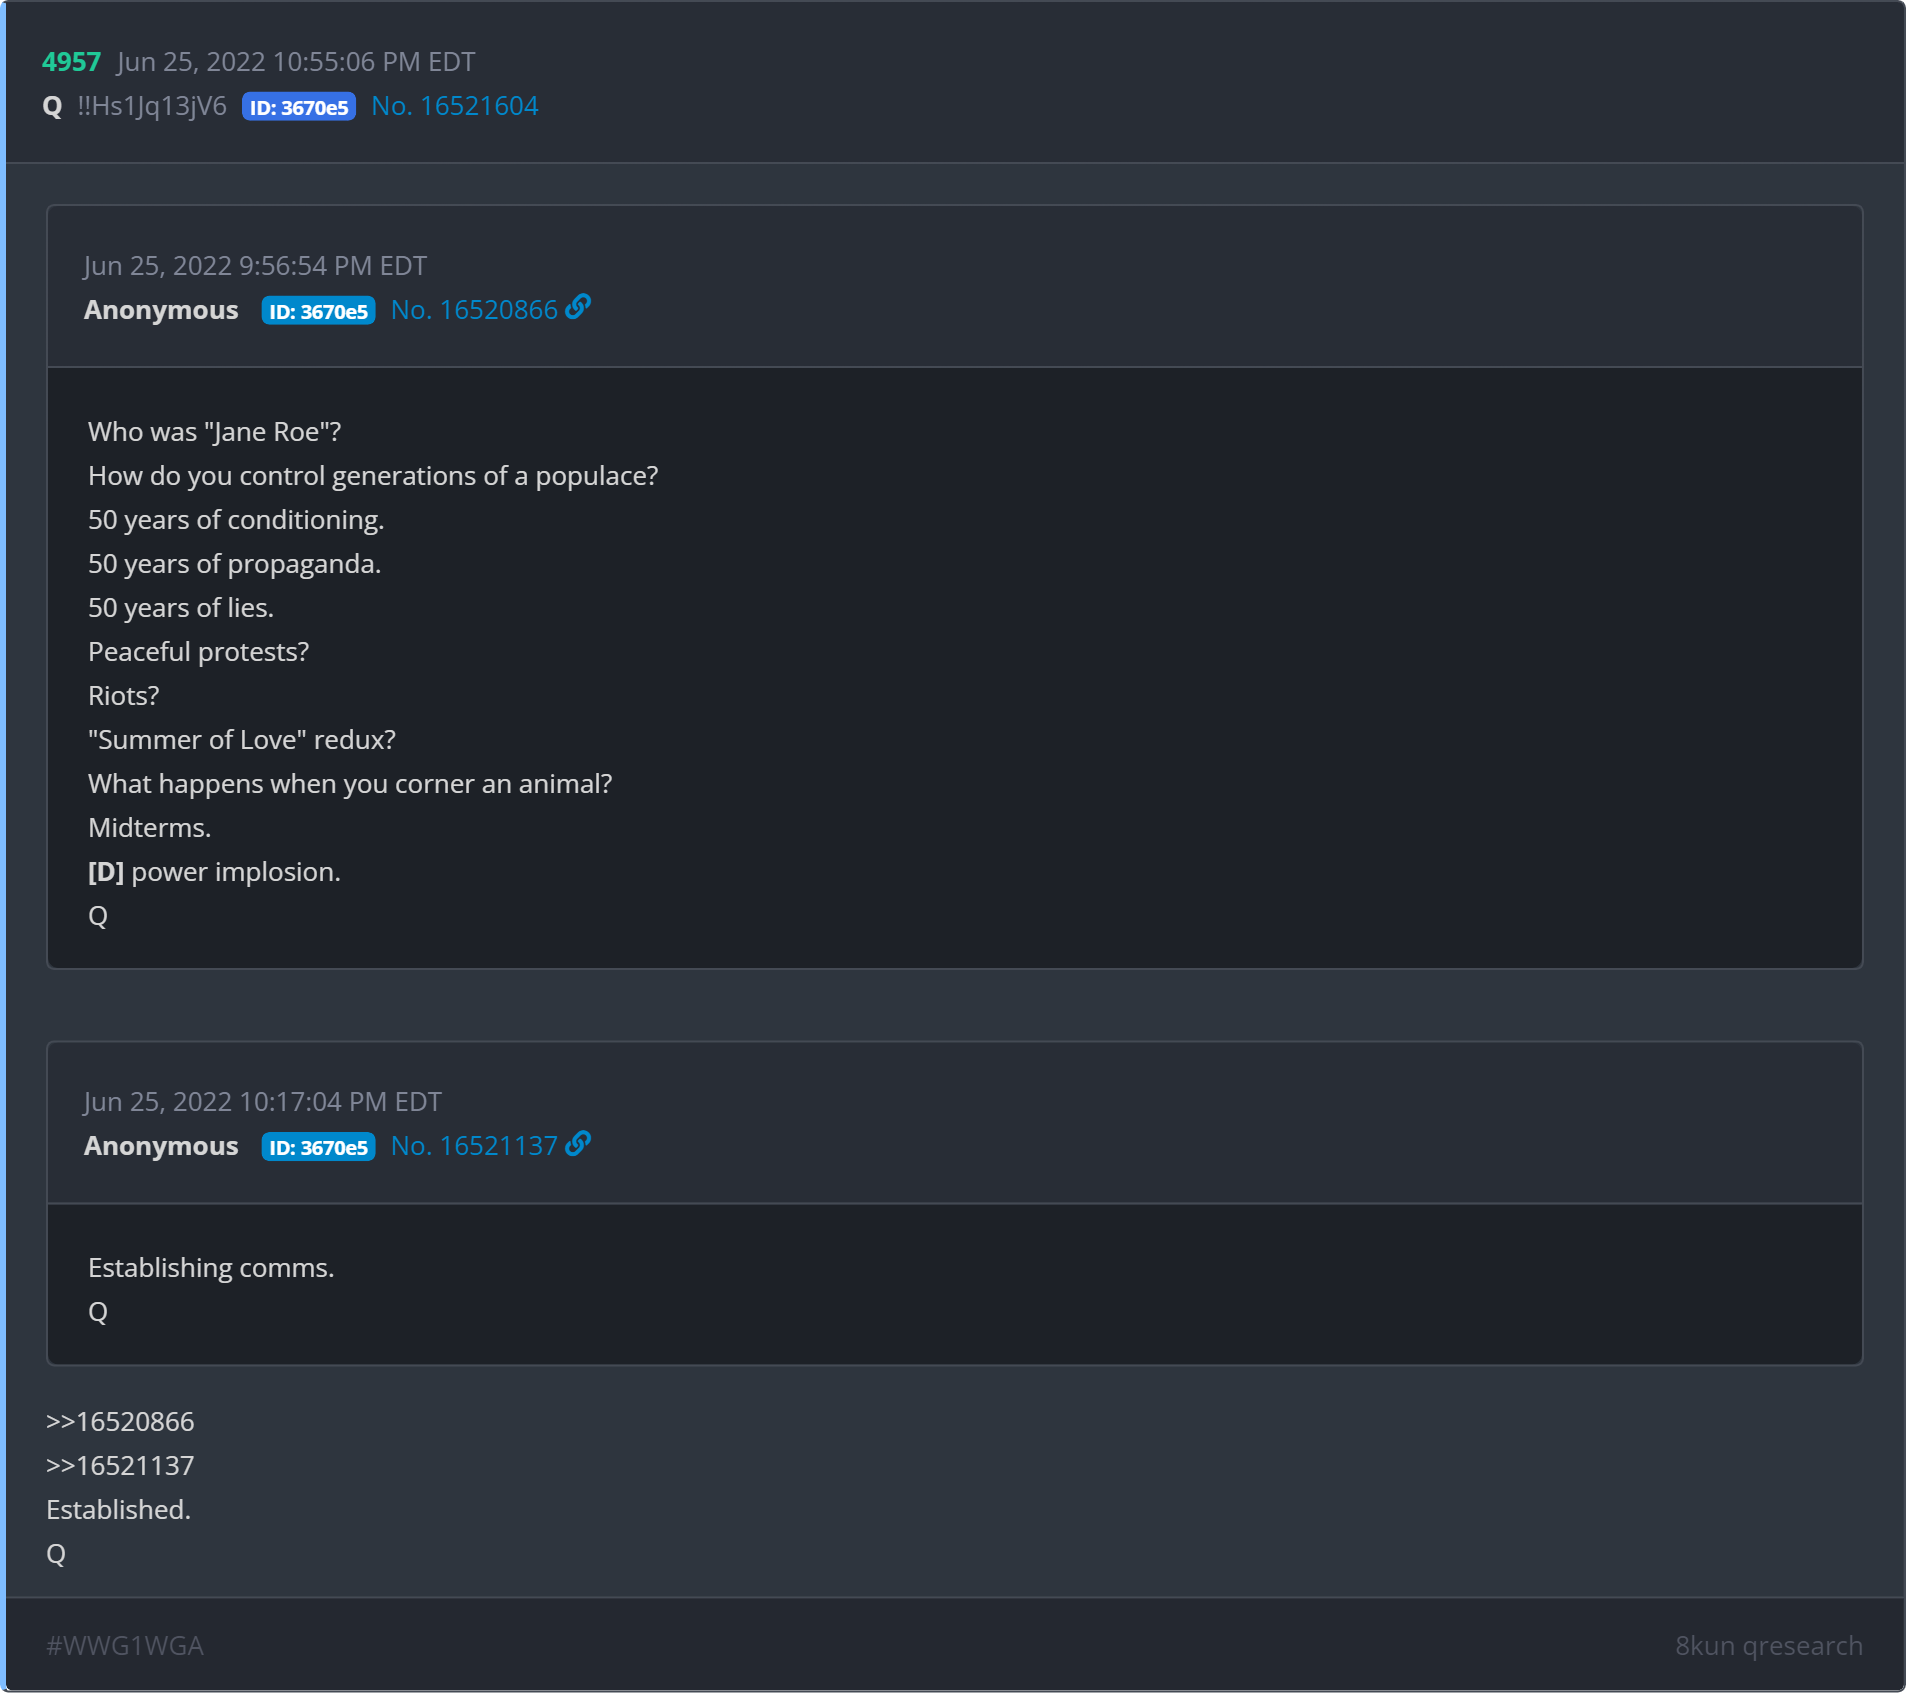Click the #WWG1WGA hashtag in the footer
The height and width of the screenshot is (1694, 1906).
125,1645
